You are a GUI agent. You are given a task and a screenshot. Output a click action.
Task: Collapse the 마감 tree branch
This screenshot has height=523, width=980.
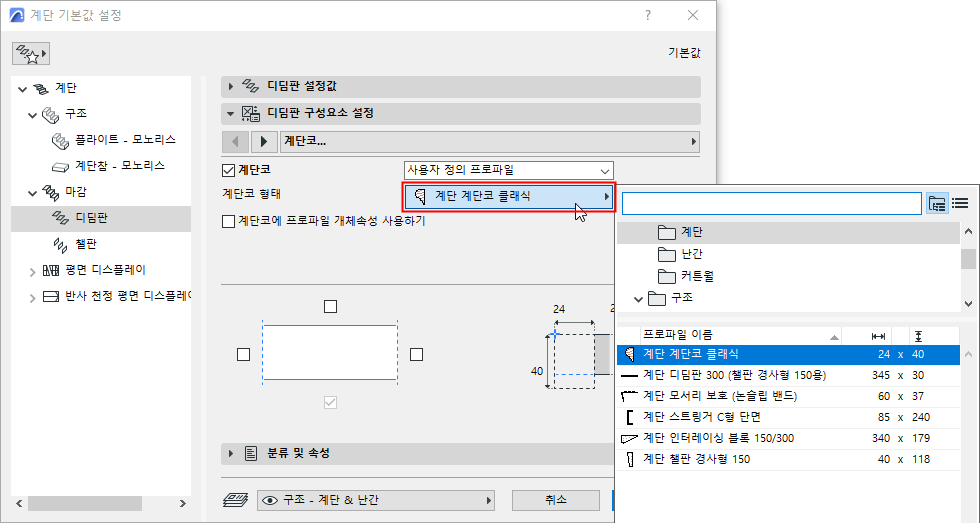(x=32, y=193)
